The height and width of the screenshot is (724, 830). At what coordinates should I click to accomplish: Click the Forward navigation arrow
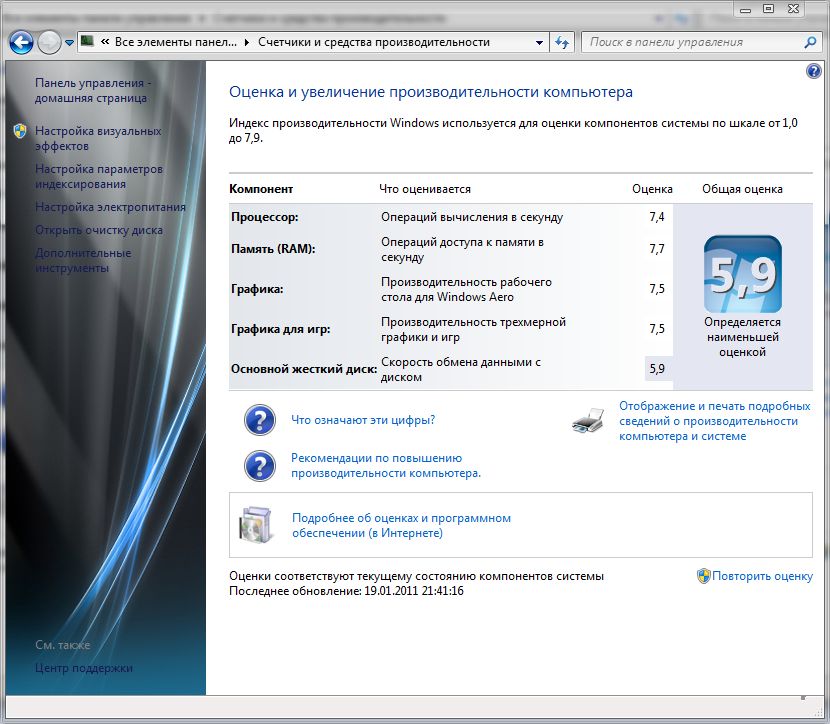pos(47,42)
